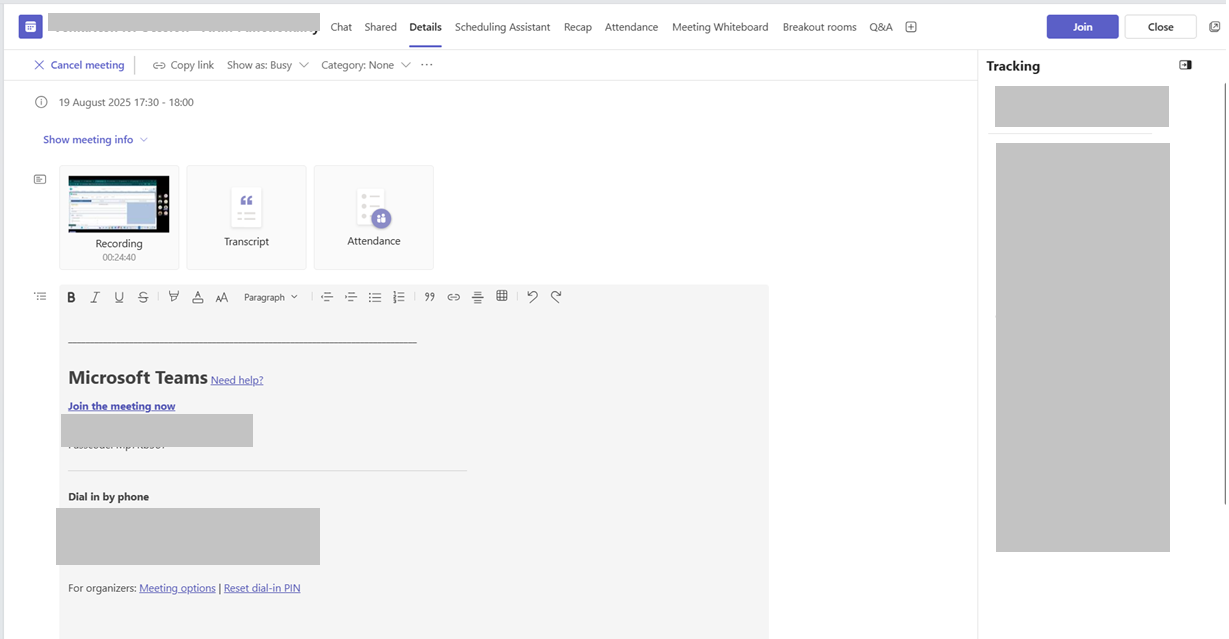Apply Strikethrough formatting

pos(143,297)
